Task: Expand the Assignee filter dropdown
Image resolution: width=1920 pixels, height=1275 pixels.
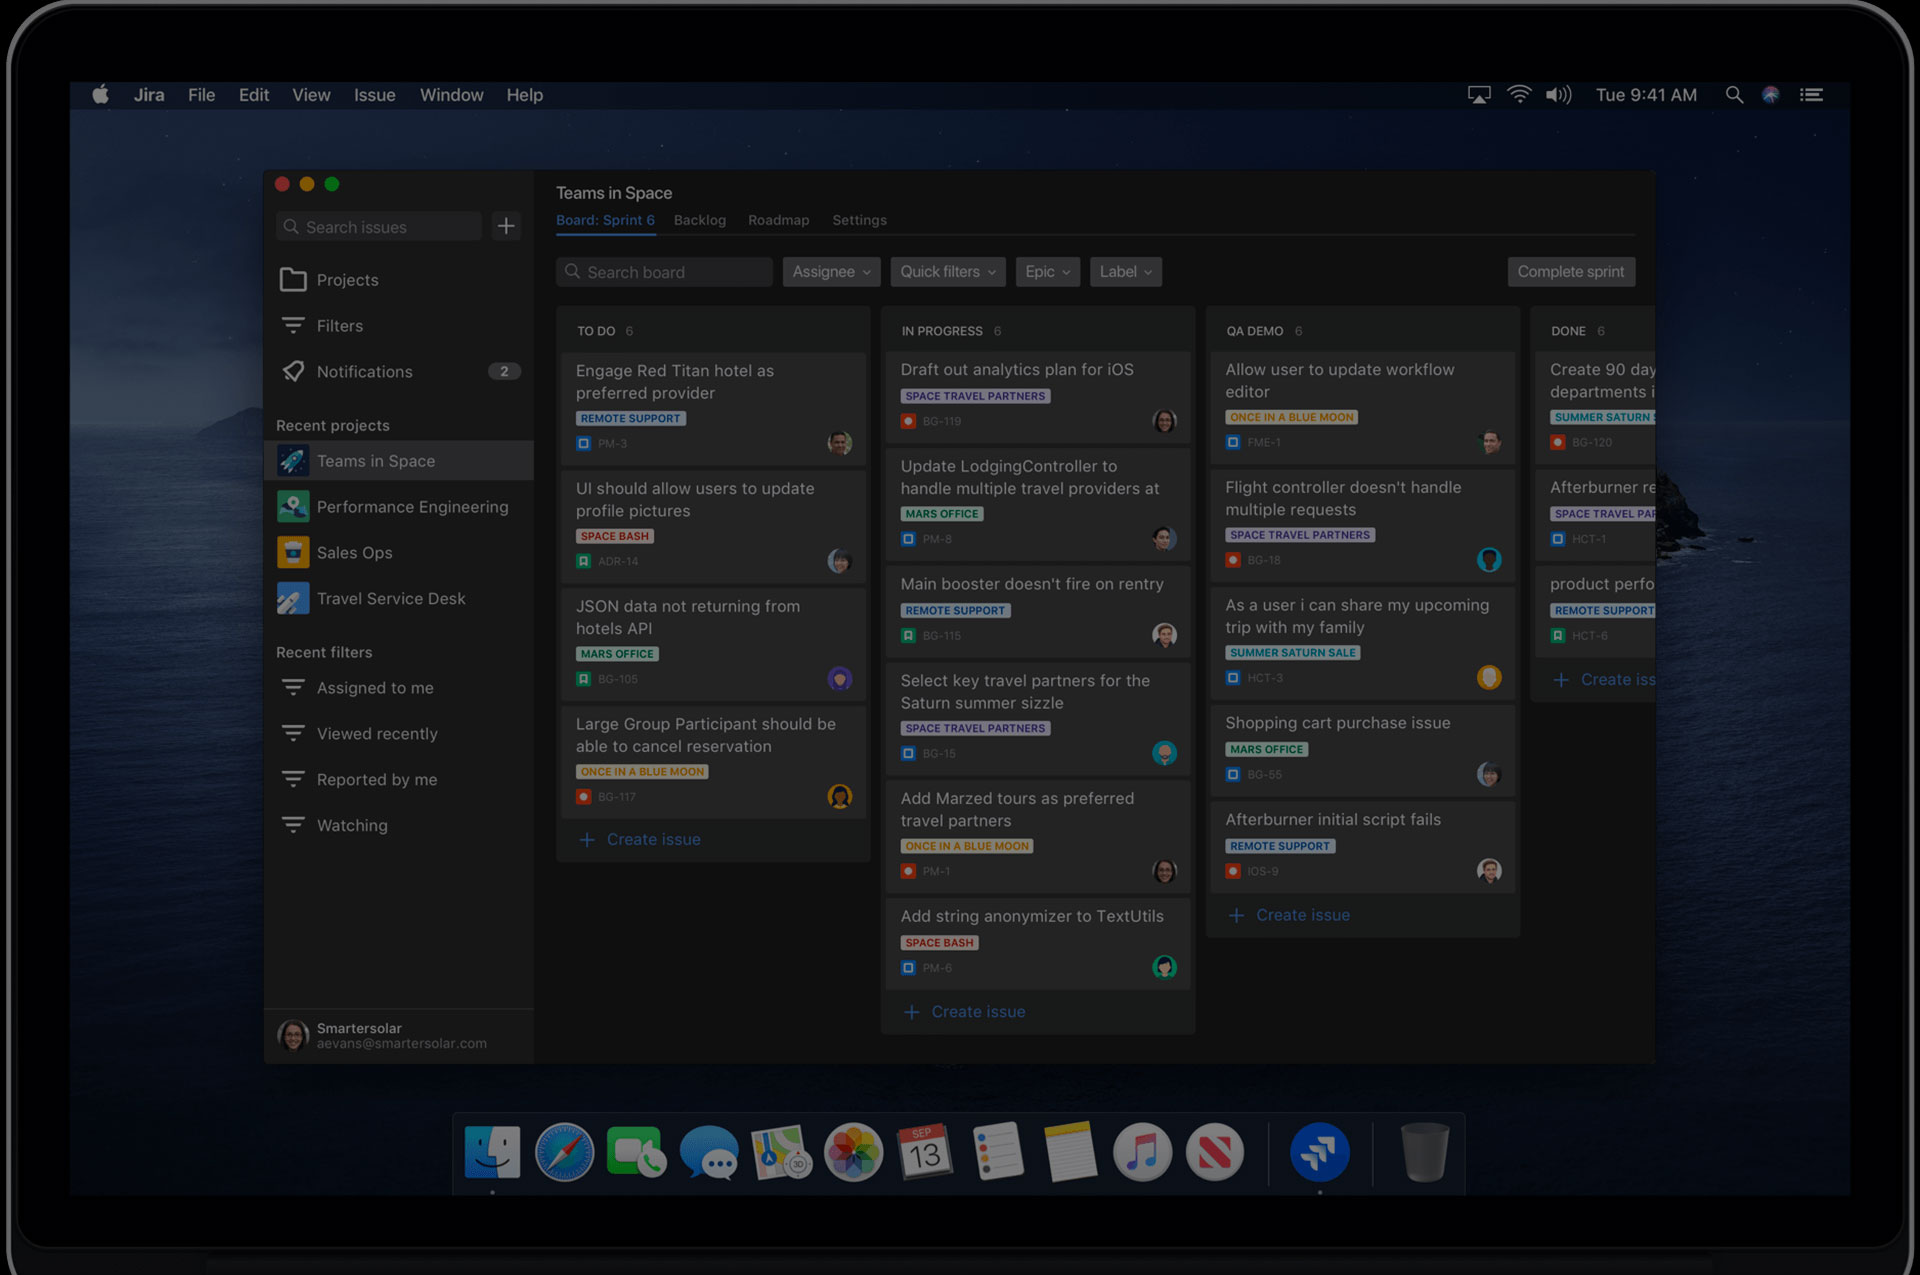Action: [830, 272]
